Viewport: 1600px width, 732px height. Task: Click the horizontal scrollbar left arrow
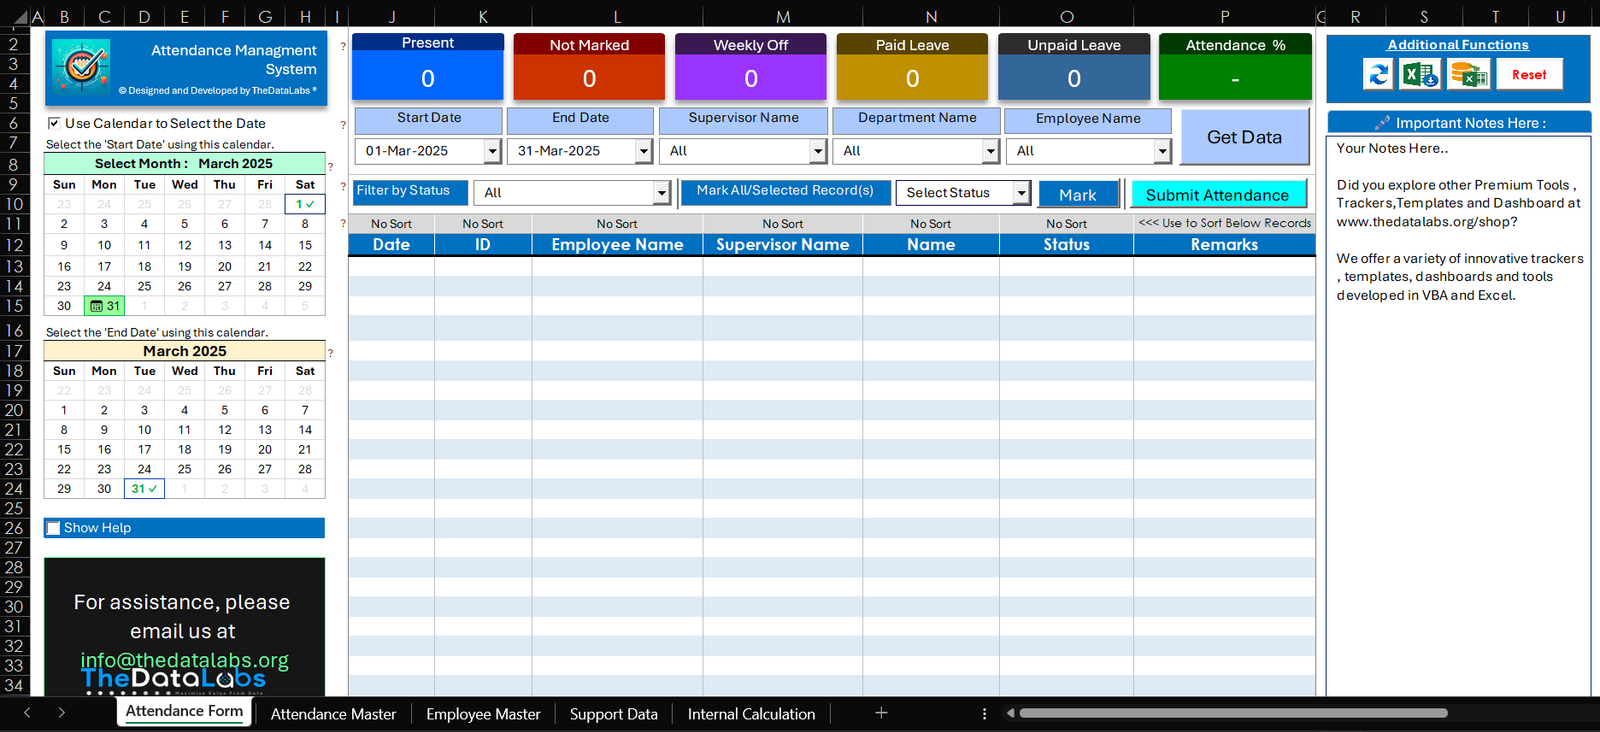[x=1010, y=713]
